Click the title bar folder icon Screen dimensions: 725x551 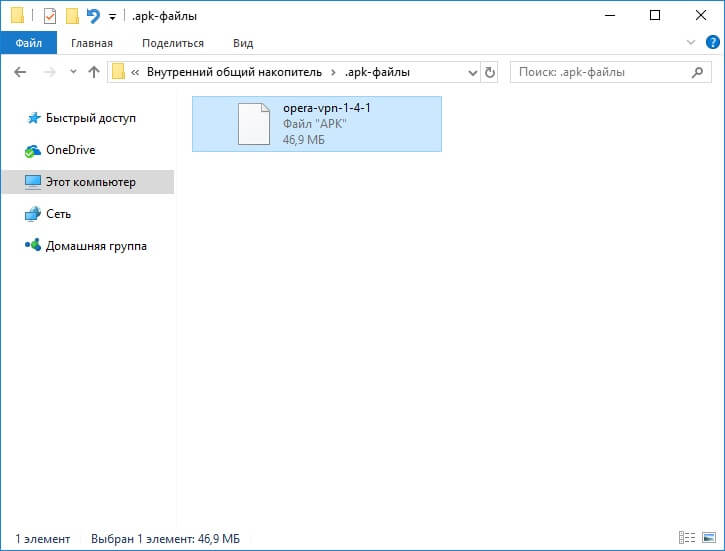coord(18,15)
